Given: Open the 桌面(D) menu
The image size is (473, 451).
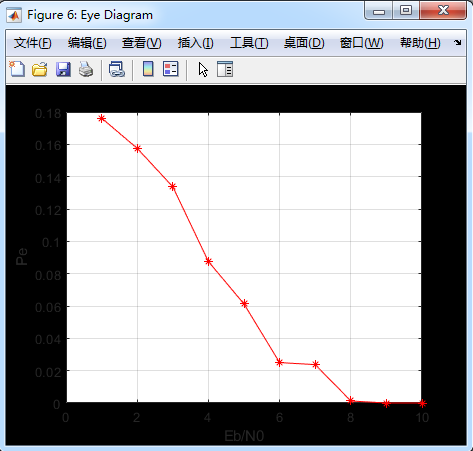Looking at the screenshot, I should point(304,43).
